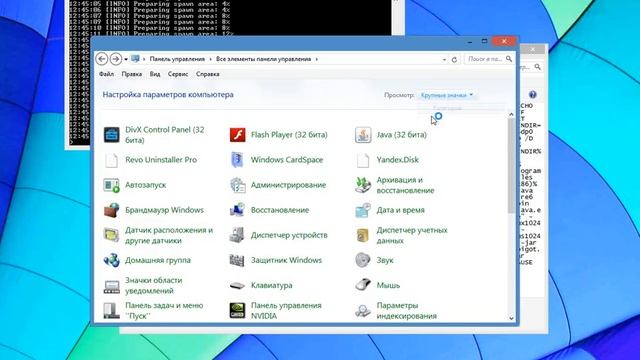The image size is (640, 360).
Task: Open the NVIDIA control panel icon
Action: pos(237,311)
